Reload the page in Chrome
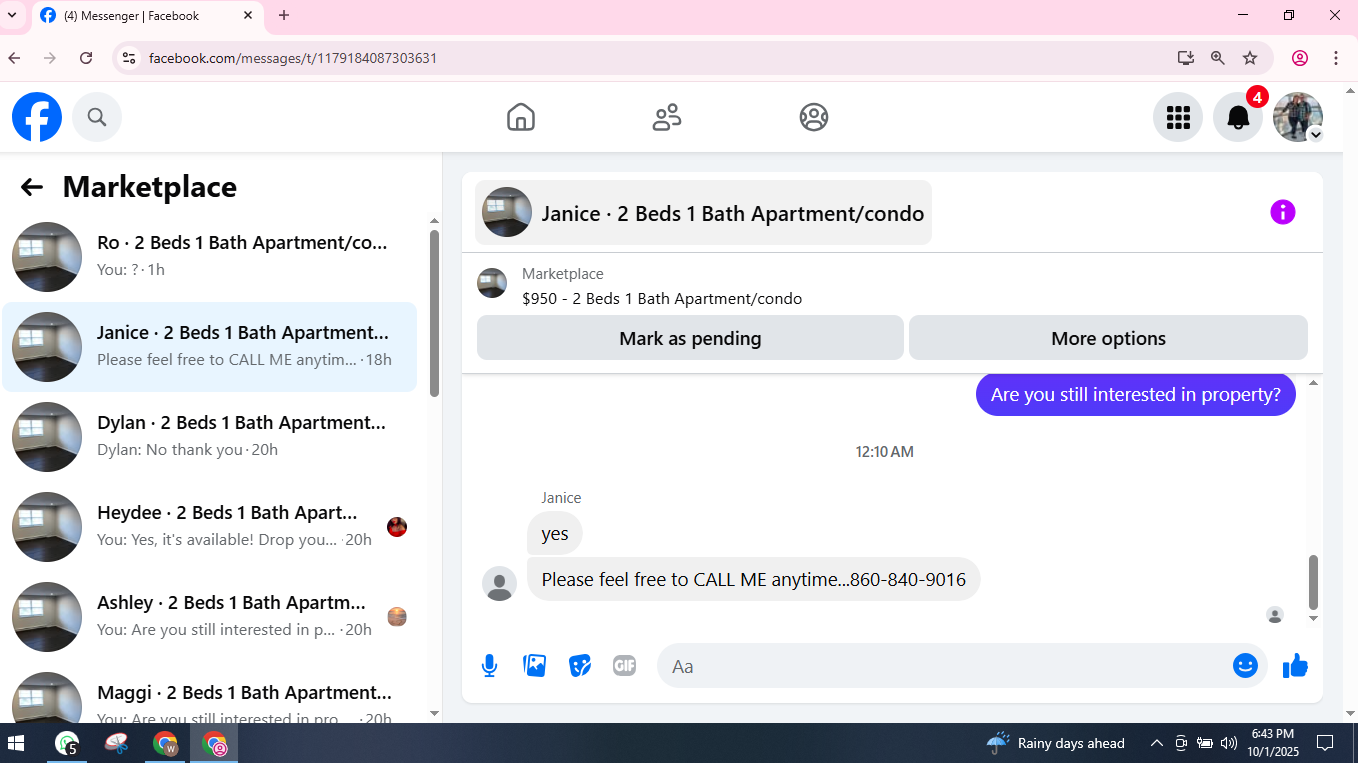Screen dimensions: 1358x763 [86, 58]
